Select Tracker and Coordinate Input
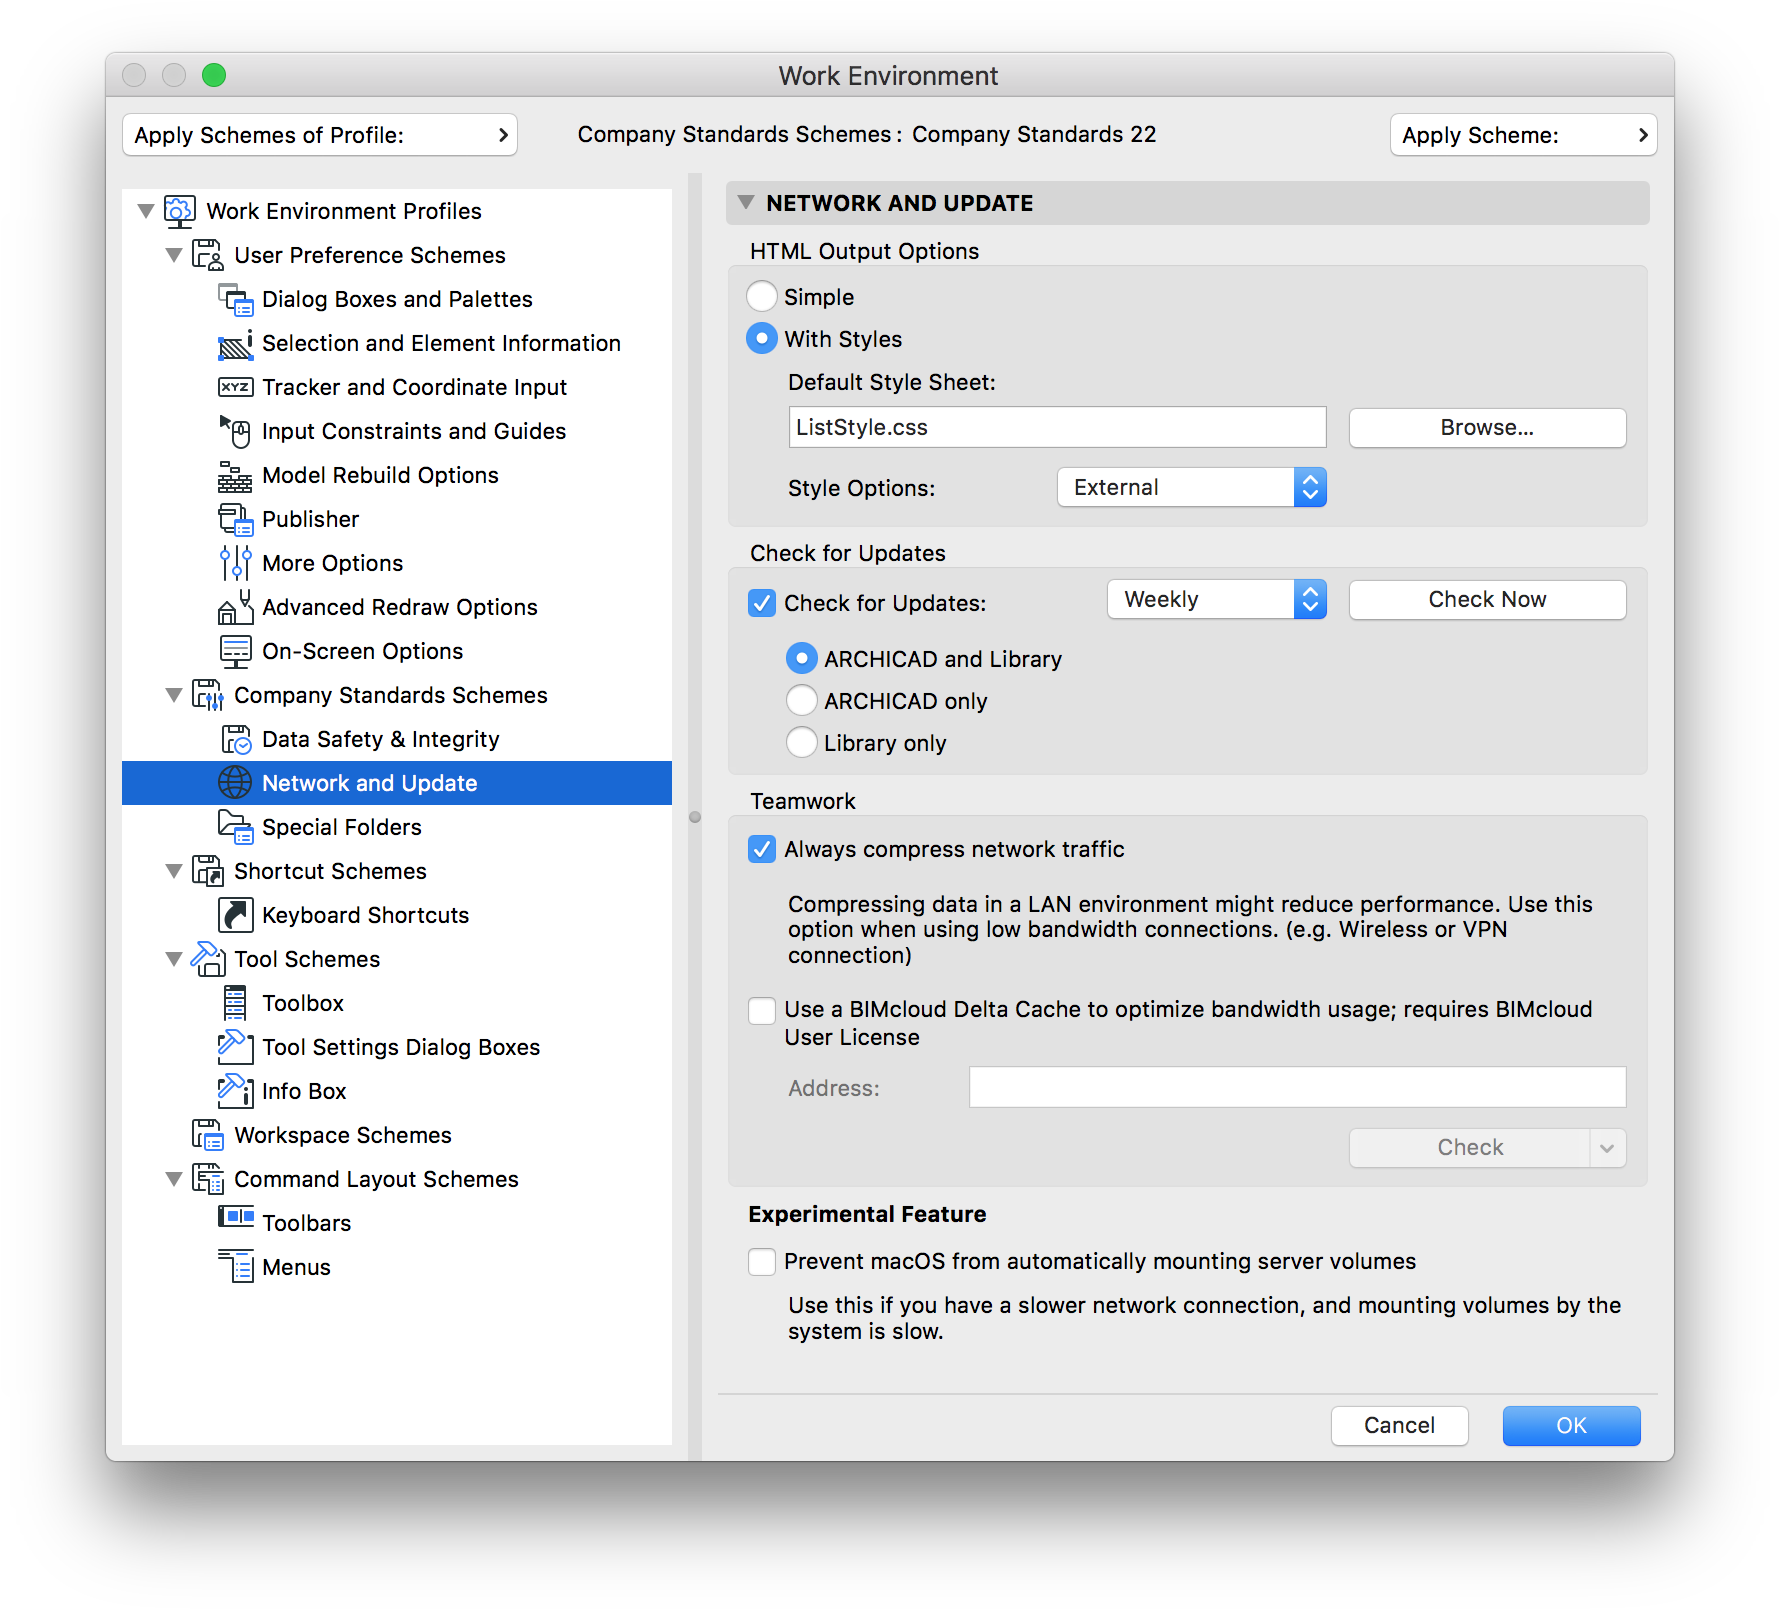1779x1609 pixels. 414,387
